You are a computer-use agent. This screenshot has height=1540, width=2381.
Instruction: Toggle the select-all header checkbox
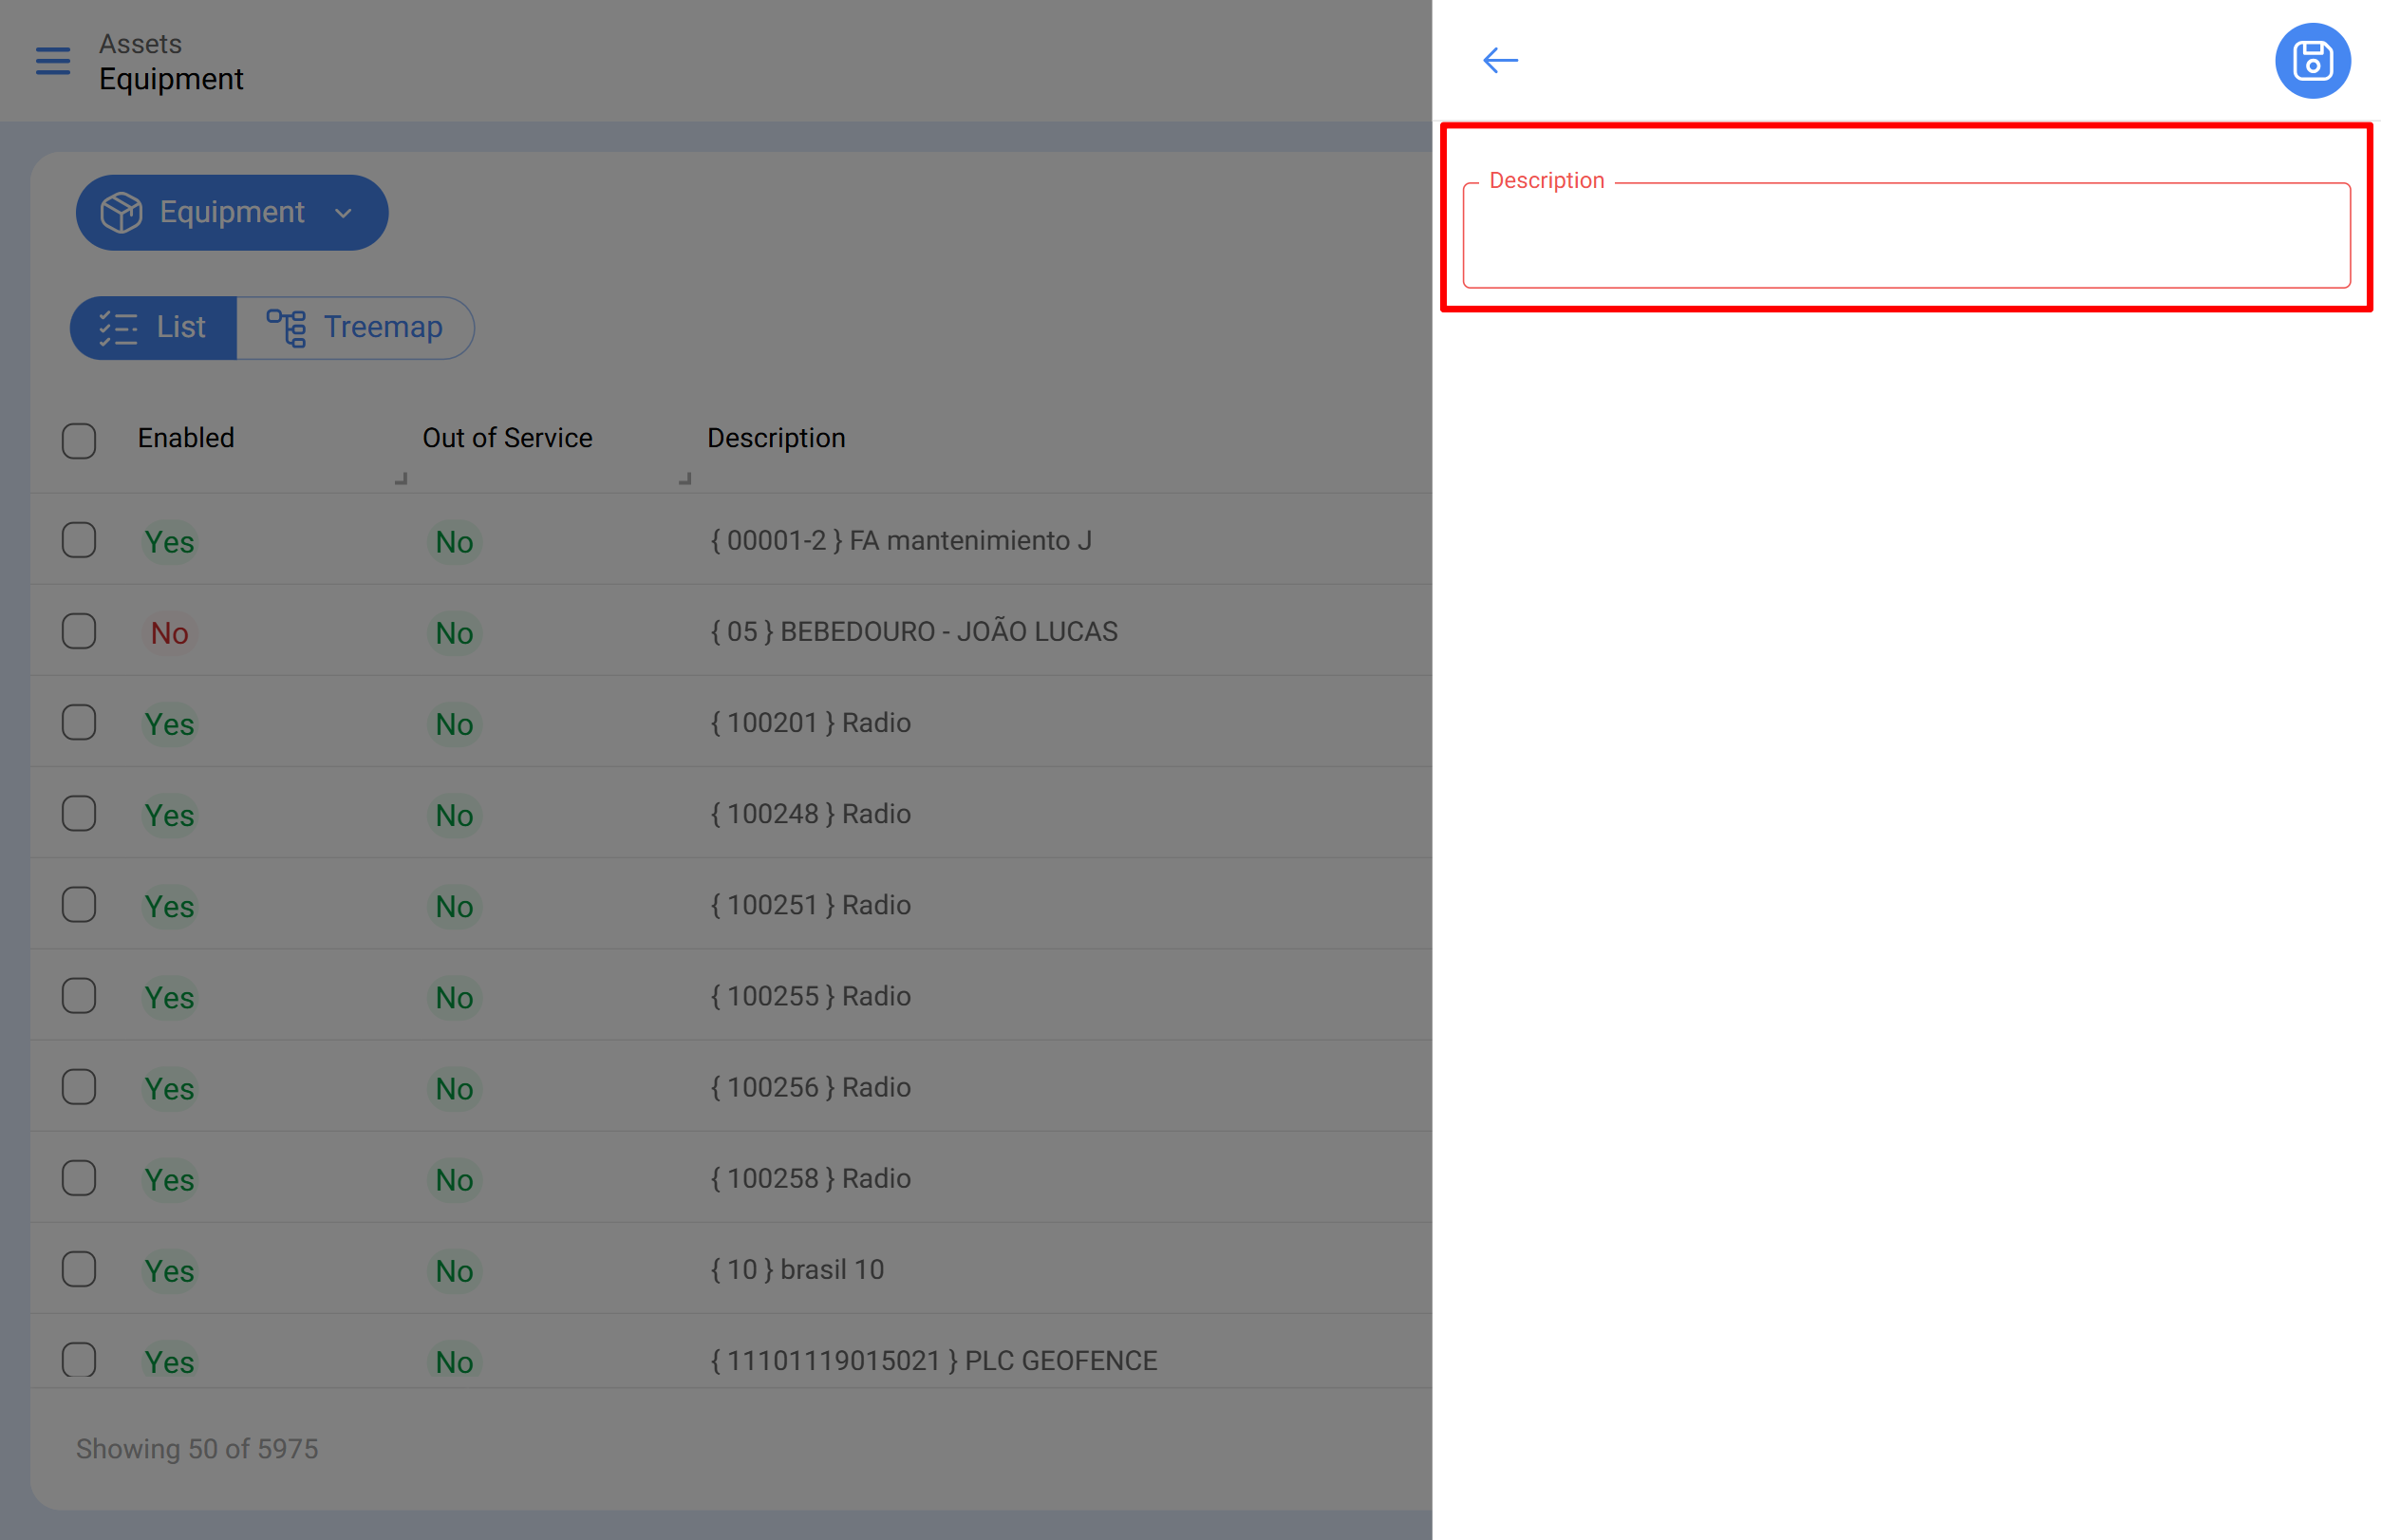click(x=79, y=440)
